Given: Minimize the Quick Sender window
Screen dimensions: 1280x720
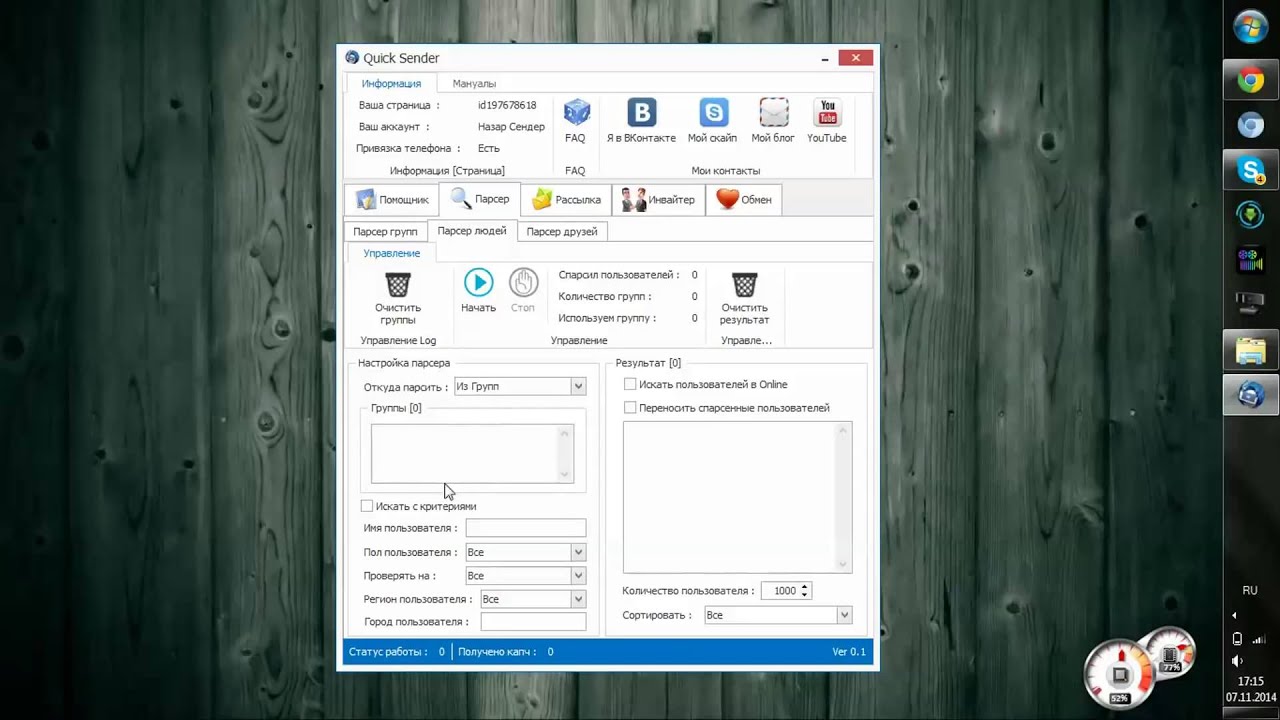Looking at the screenshot, I should [825, 58].
